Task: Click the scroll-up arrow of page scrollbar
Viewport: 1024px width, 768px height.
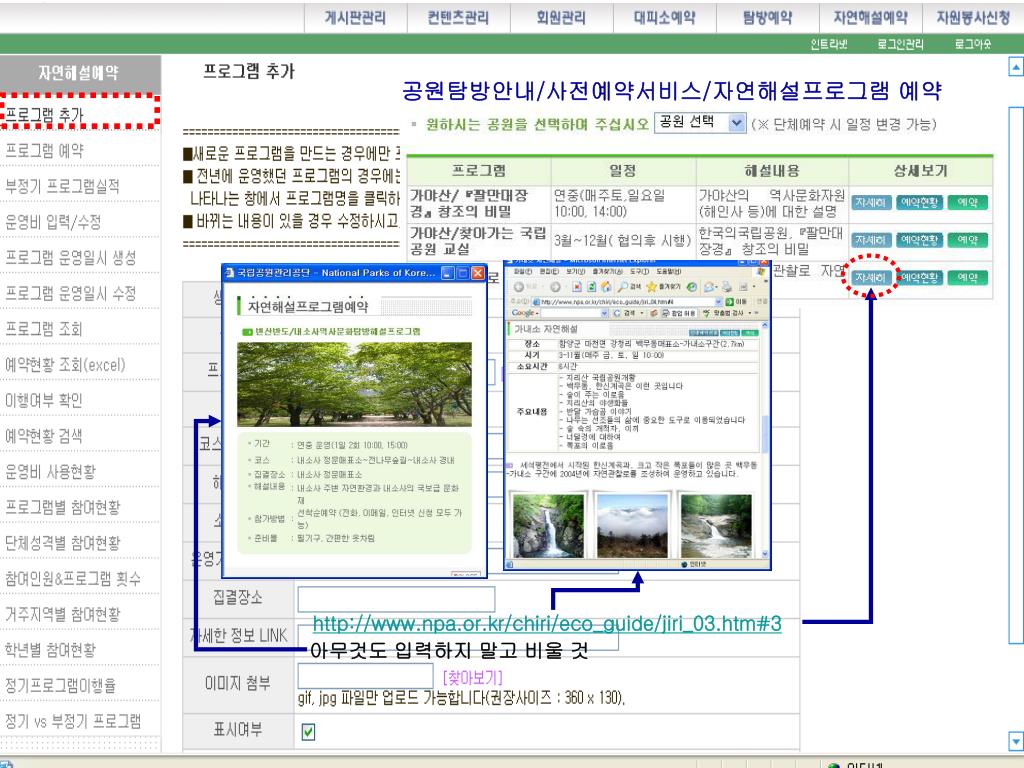Action: [1016, 67]
